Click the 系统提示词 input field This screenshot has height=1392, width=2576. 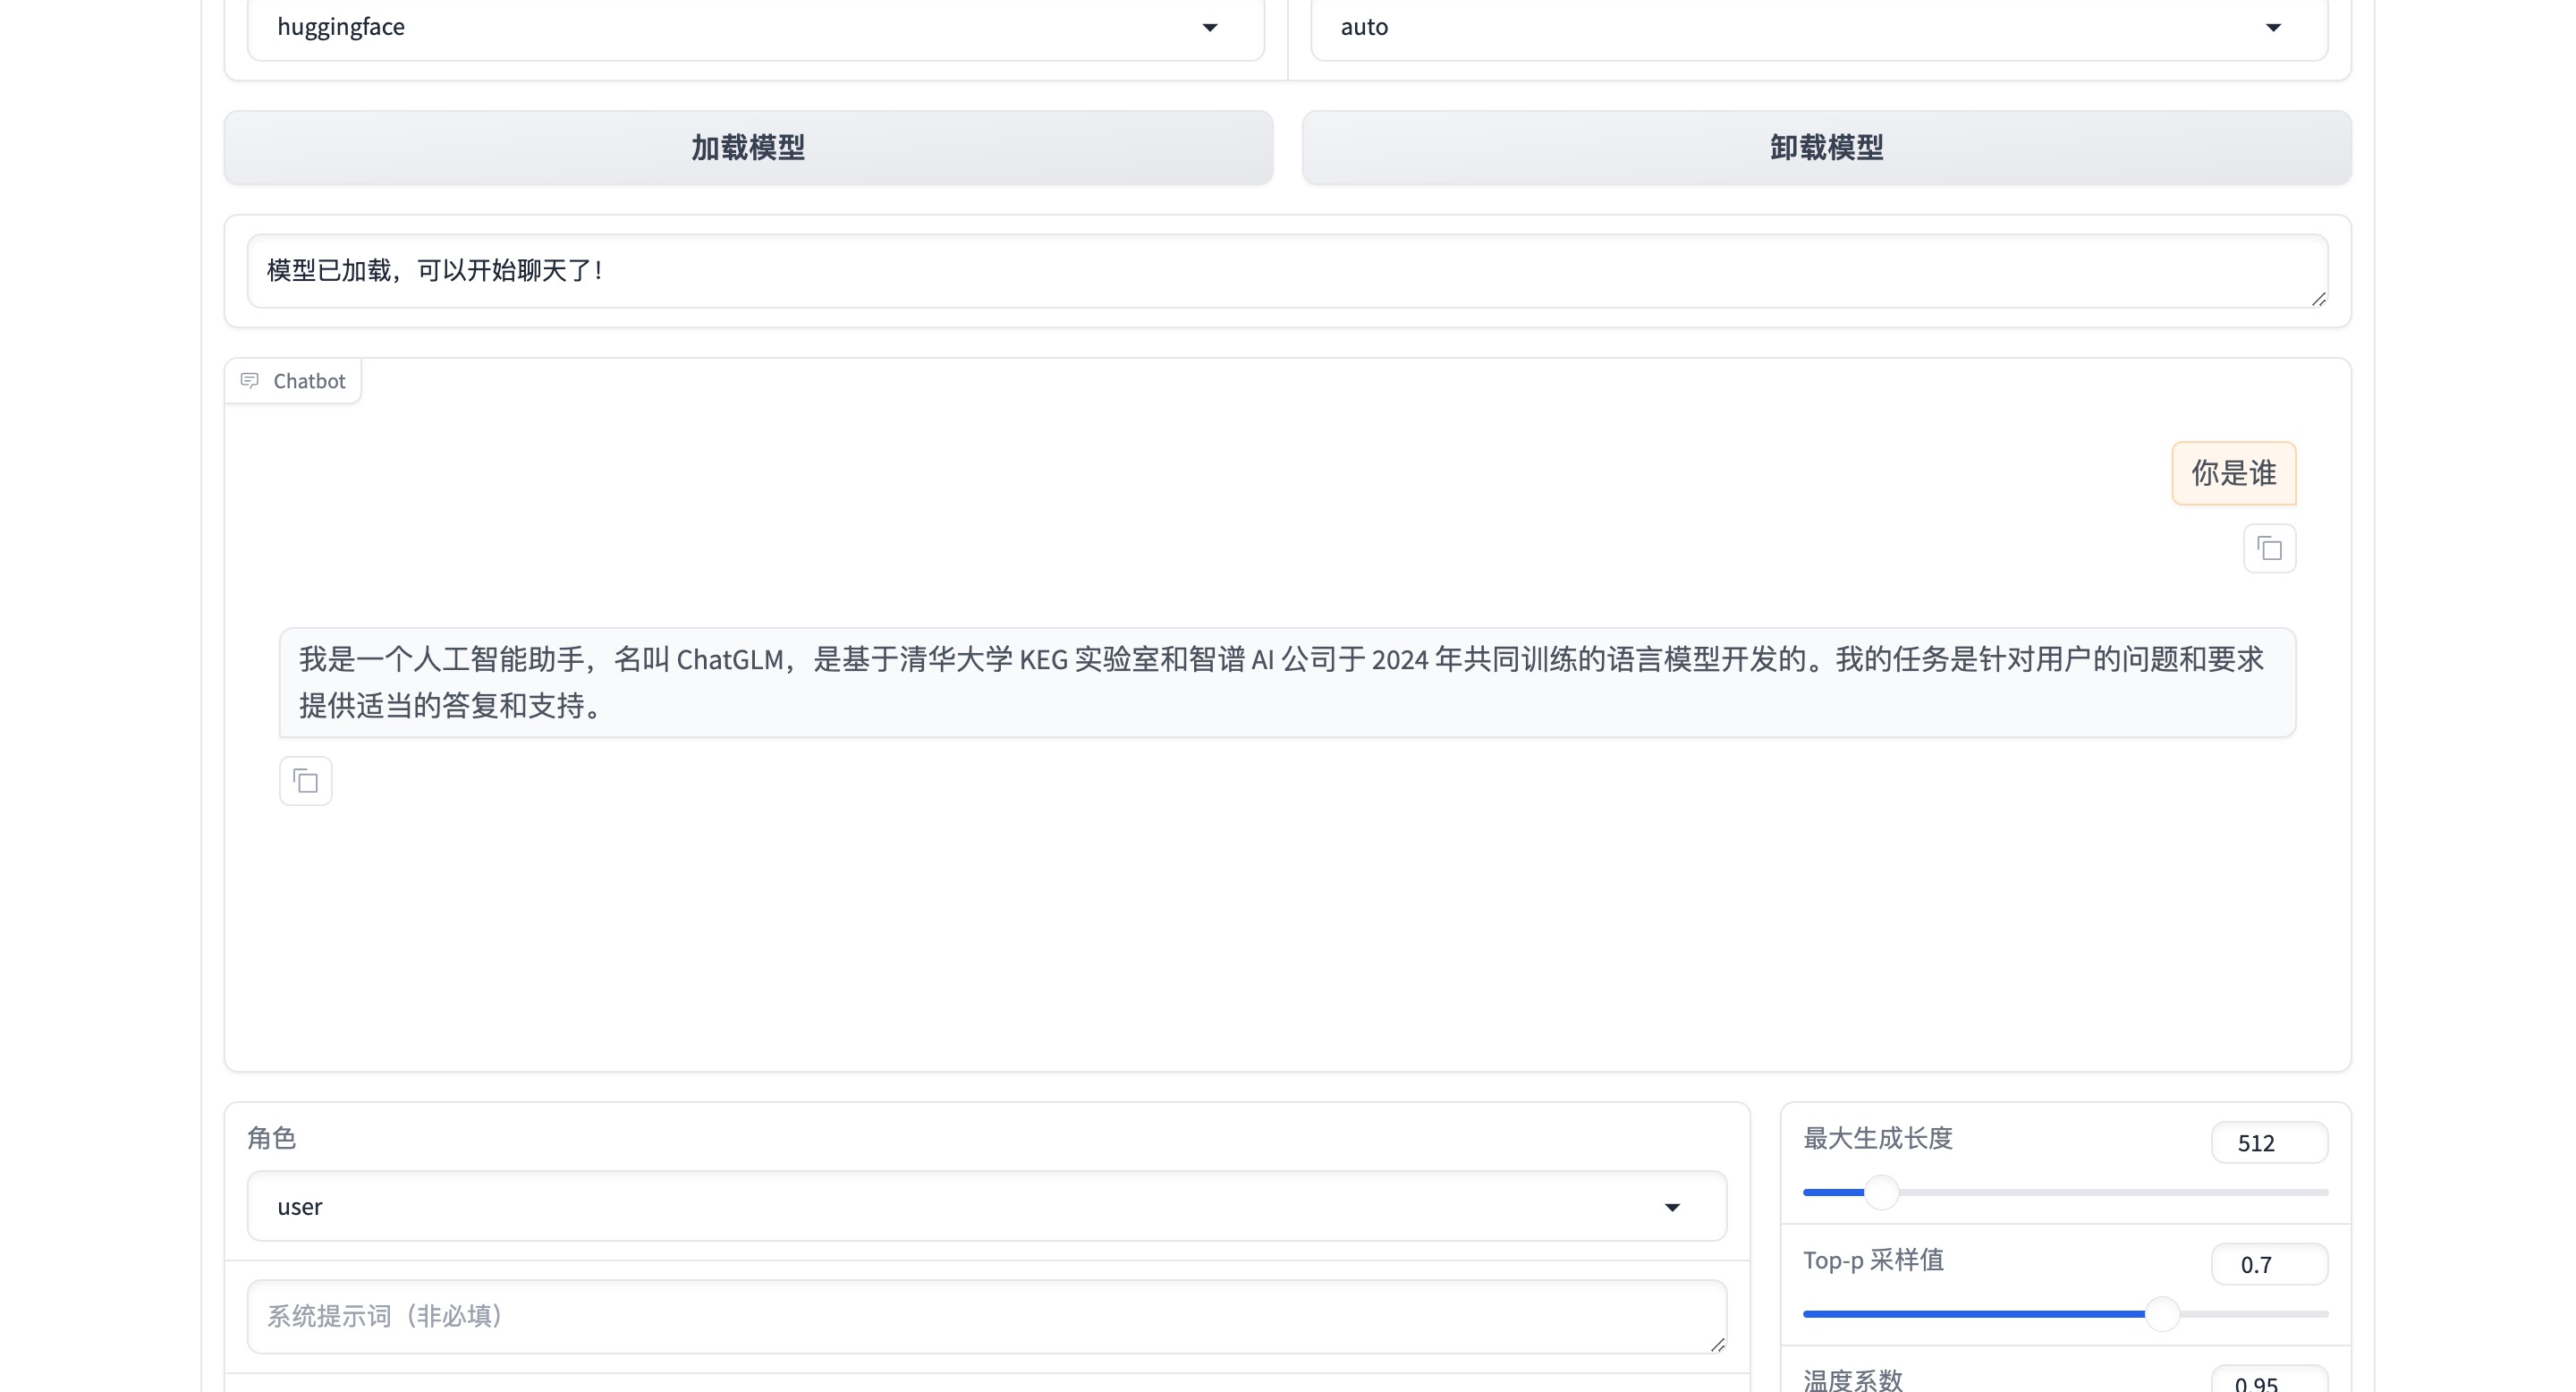(985, 1316)
